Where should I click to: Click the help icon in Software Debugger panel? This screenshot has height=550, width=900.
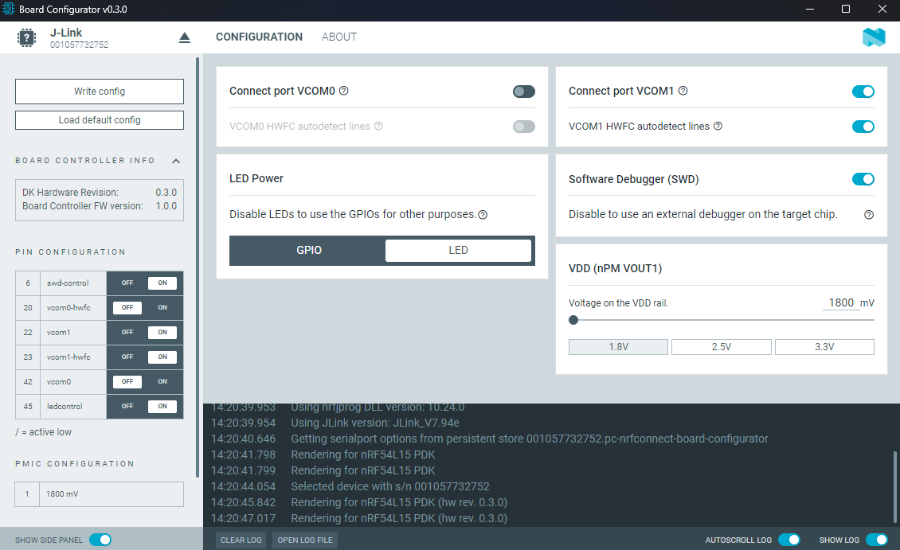pyautogui.click(x=868, y=214)
